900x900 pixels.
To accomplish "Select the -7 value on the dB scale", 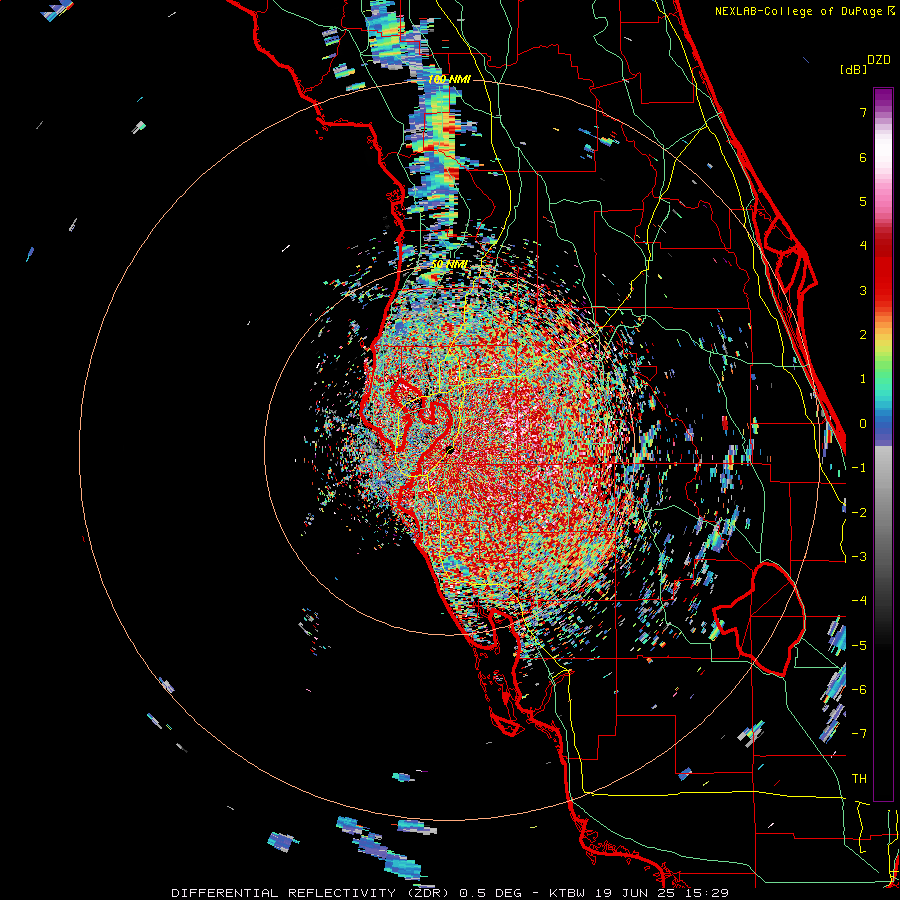I will (x=859, y=734).
